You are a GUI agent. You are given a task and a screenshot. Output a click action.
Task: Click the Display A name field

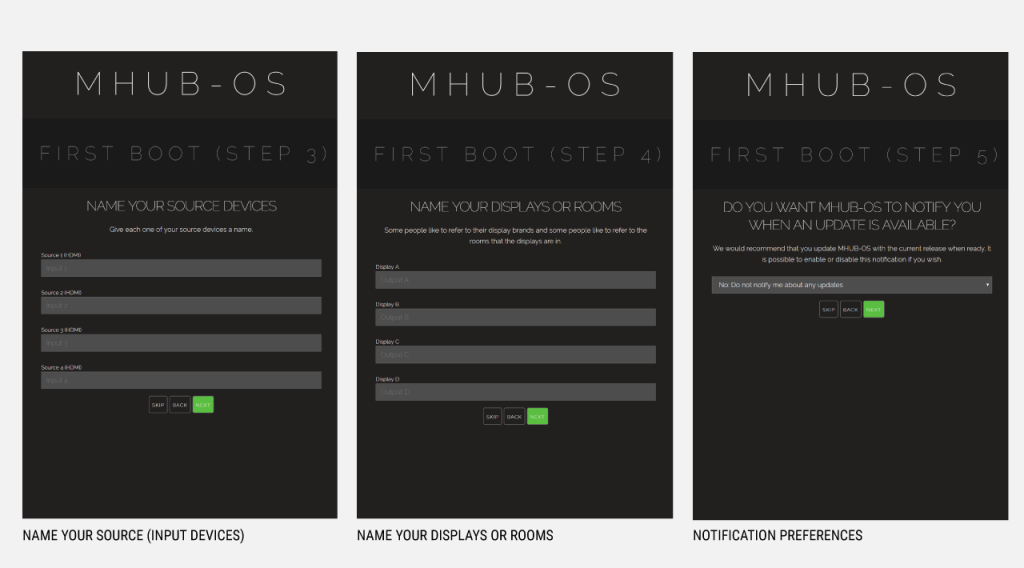click(515, 280)
